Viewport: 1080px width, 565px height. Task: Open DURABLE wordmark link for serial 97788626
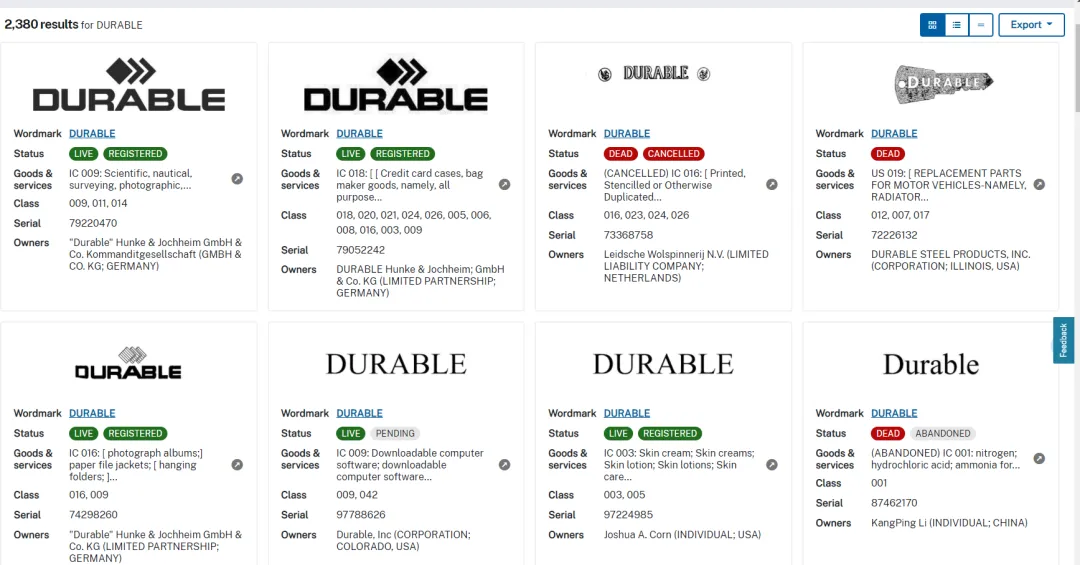pyautogui.click(x=360, y=413)
